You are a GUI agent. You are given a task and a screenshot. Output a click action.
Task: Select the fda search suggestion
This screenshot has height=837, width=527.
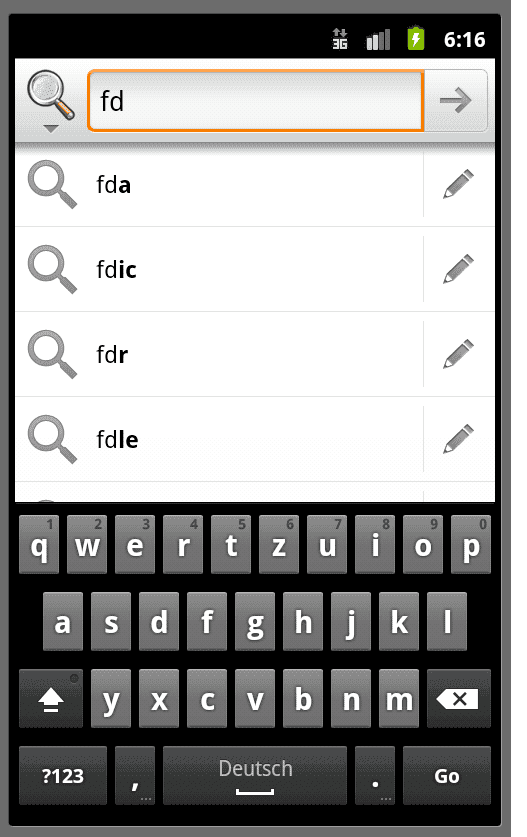click(x=219, y=185)
